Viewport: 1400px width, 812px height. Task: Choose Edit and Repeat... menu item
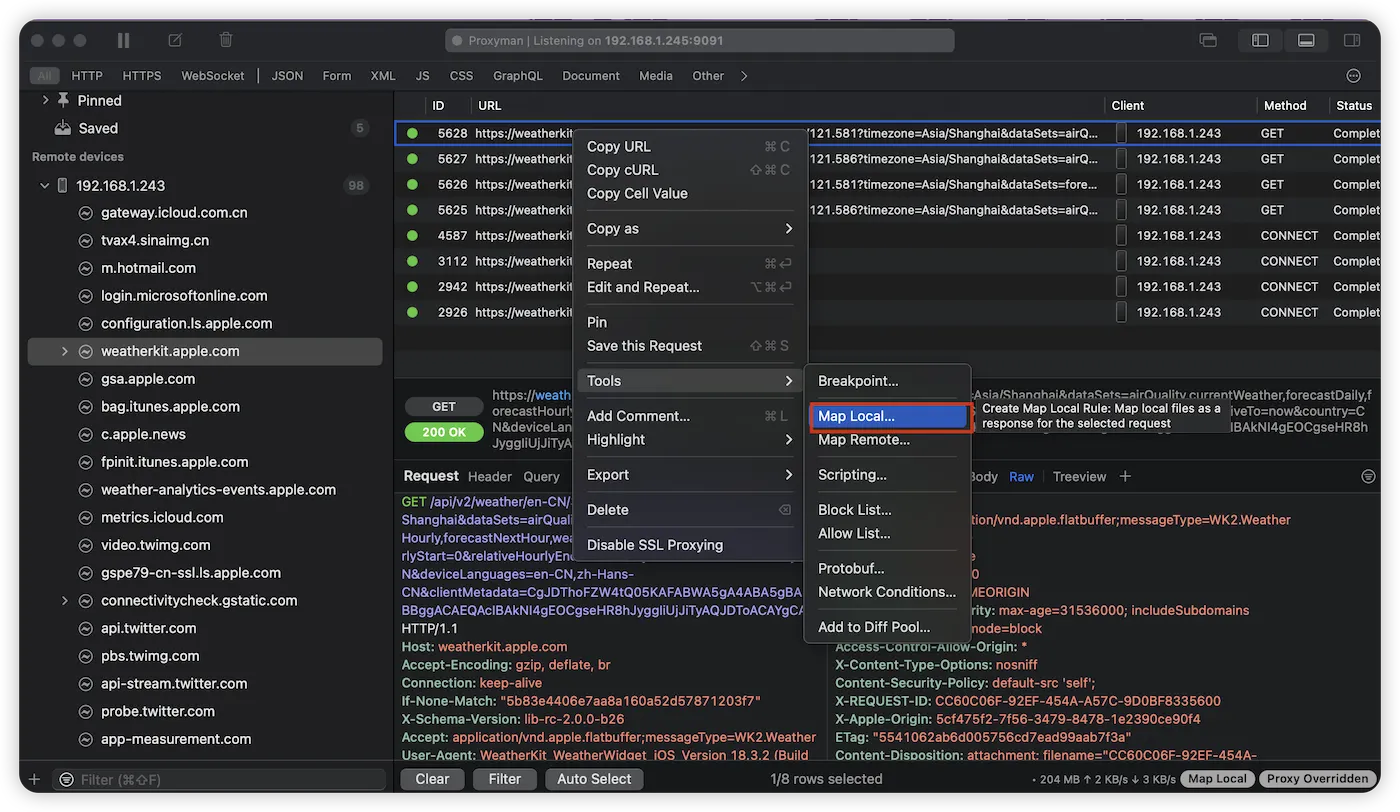pyautogui.click(x=690, y=287)
